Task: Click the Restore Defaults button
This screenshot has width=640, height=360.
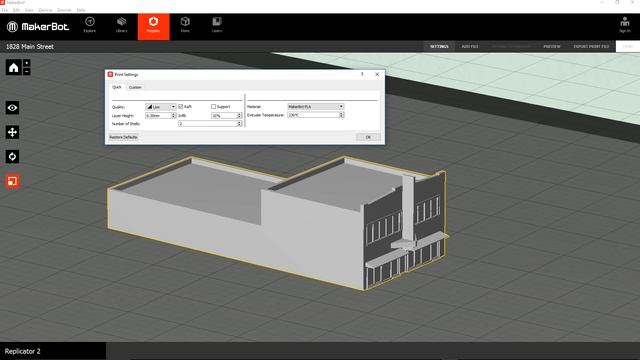Action: [x=123, y=137]
